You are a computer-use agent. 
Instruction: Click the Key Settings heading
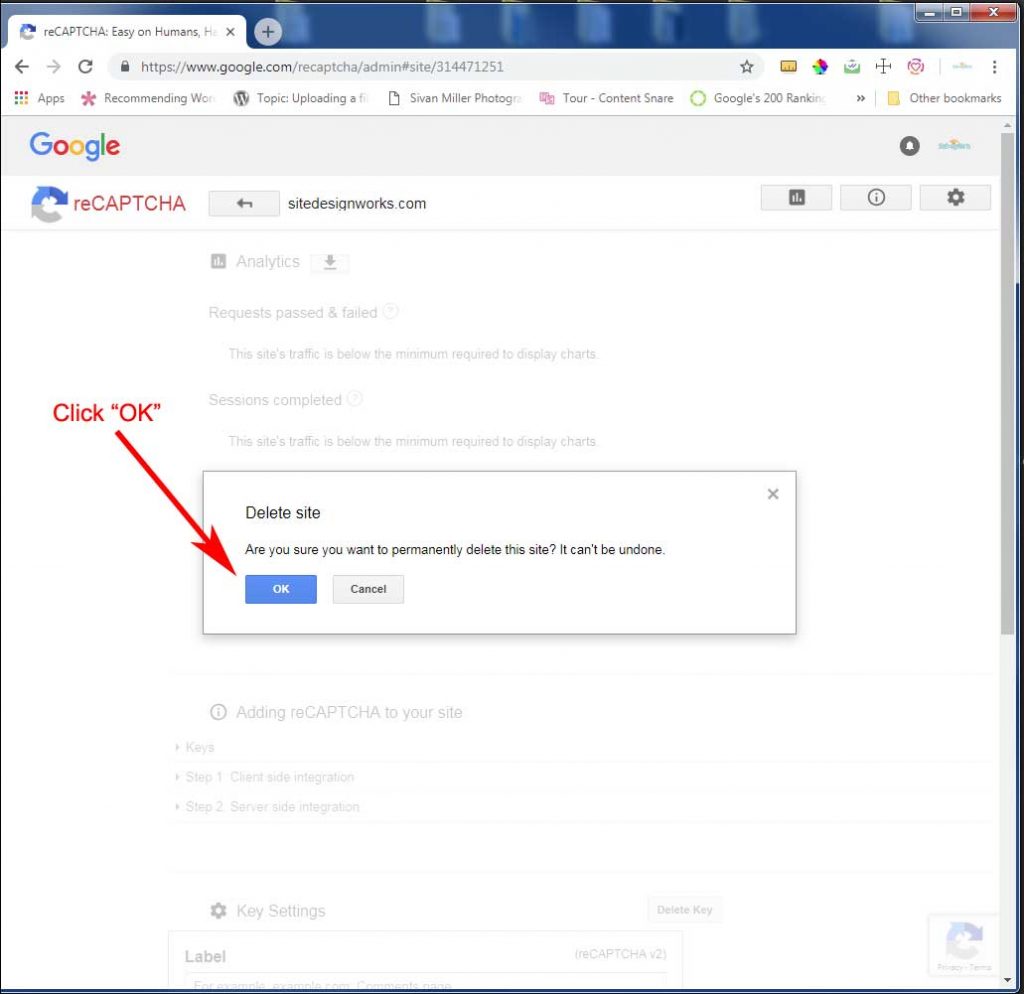click(281, 911)
